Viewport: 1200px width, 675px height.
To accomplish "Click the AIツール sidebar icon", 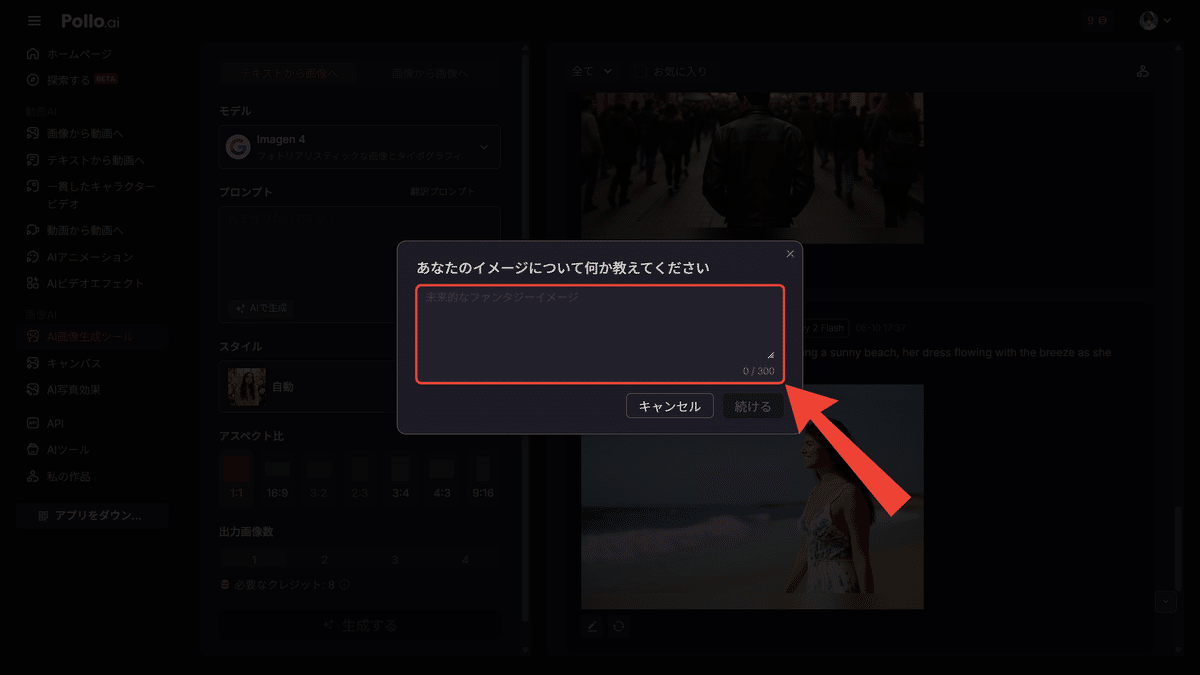I will tap(33, 450).
